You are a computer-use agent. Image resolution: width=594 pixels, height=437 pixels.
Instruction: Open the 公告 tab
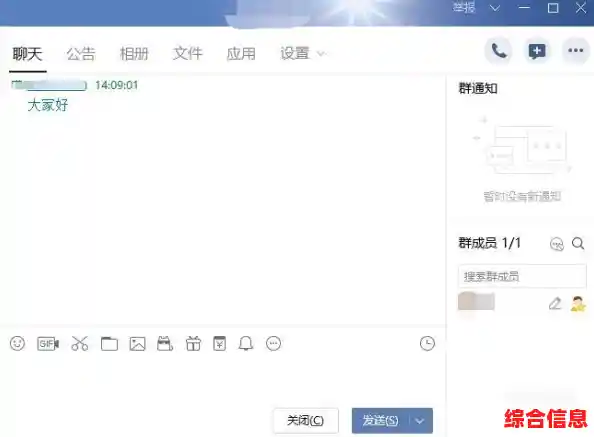81,54
